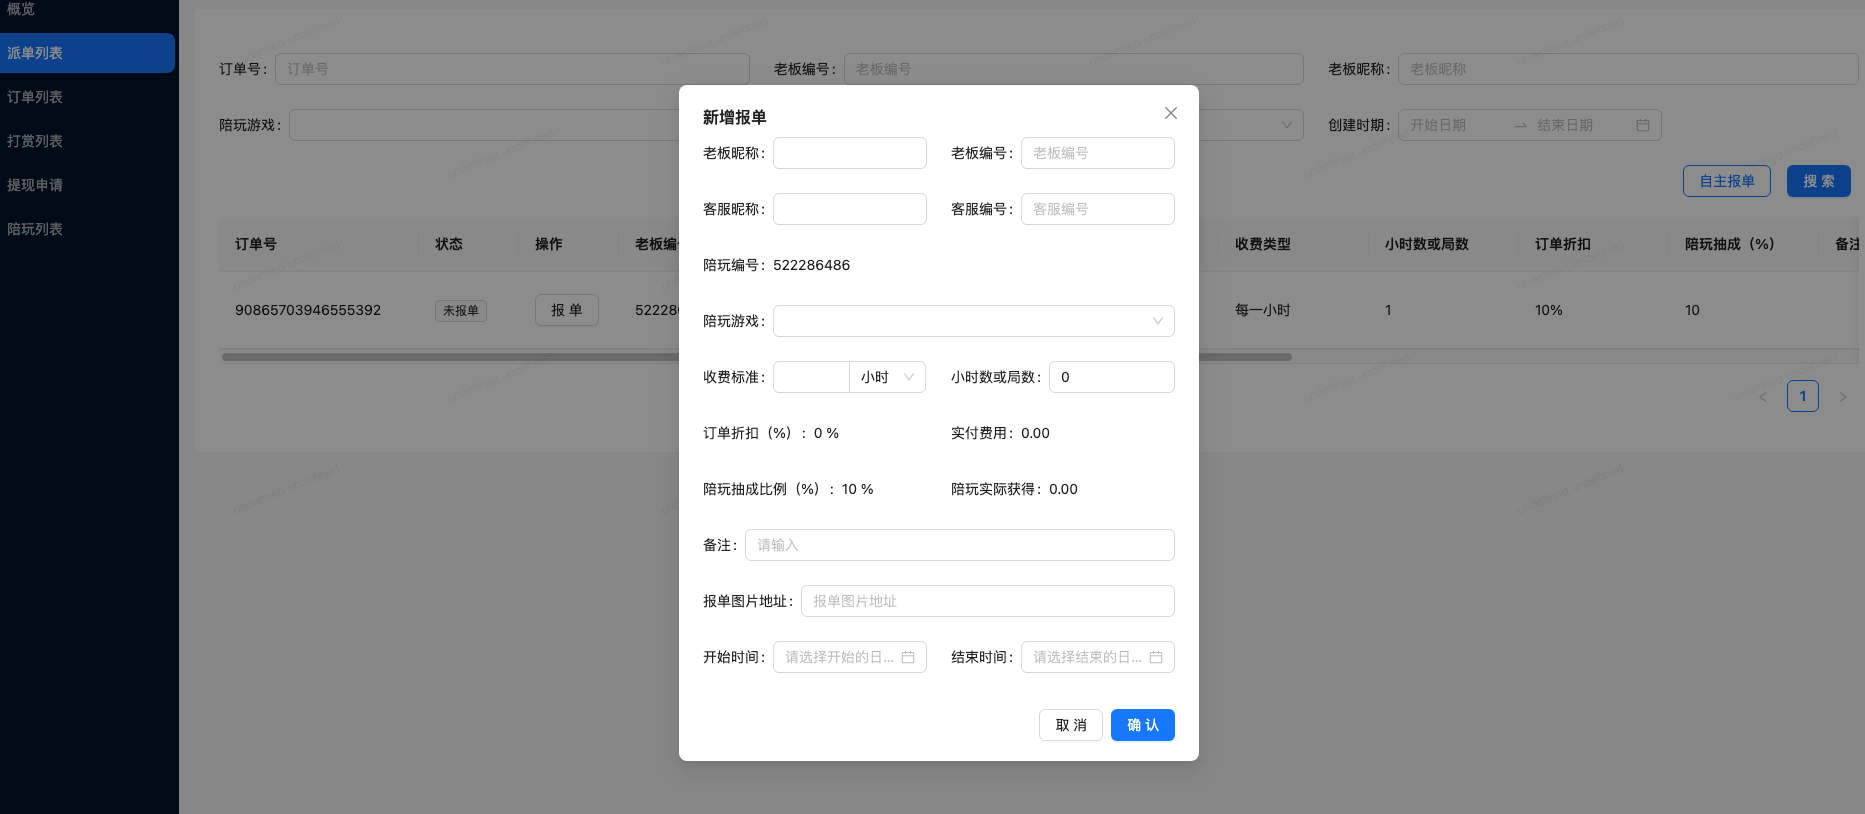
Task: Open the 小时 unit dropdown
Action: (x=887, y=377)
